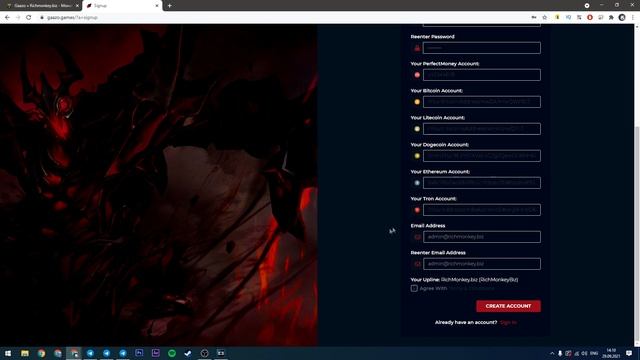Click the browser forward arrow
Image resolution: width=640 pixels, height=360 pixels.
pyautogui.click(x=18, y=18)
